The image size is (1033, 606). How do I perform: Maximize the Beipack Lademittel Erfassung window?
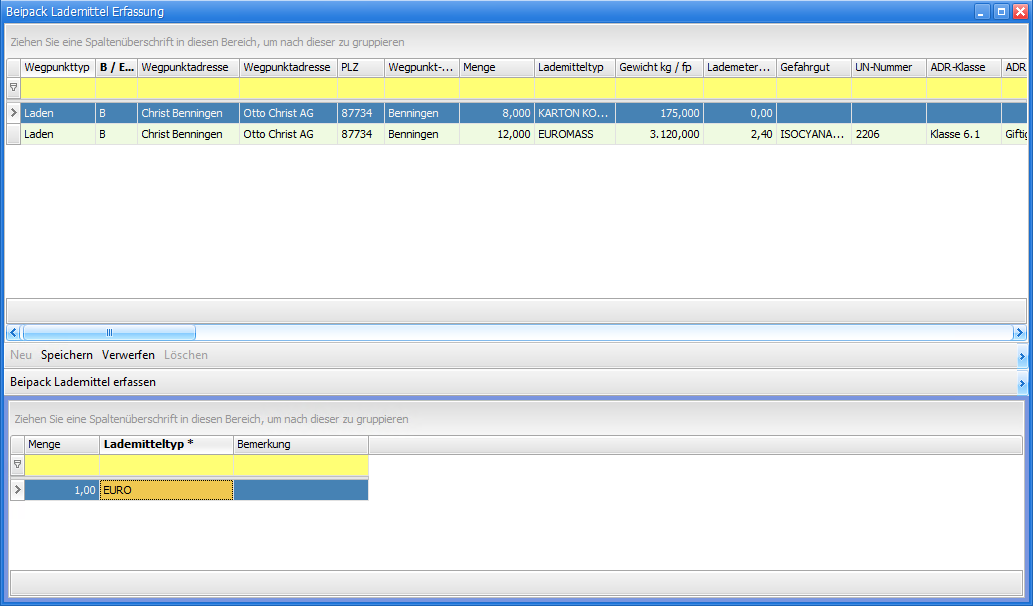[1001, 11]
